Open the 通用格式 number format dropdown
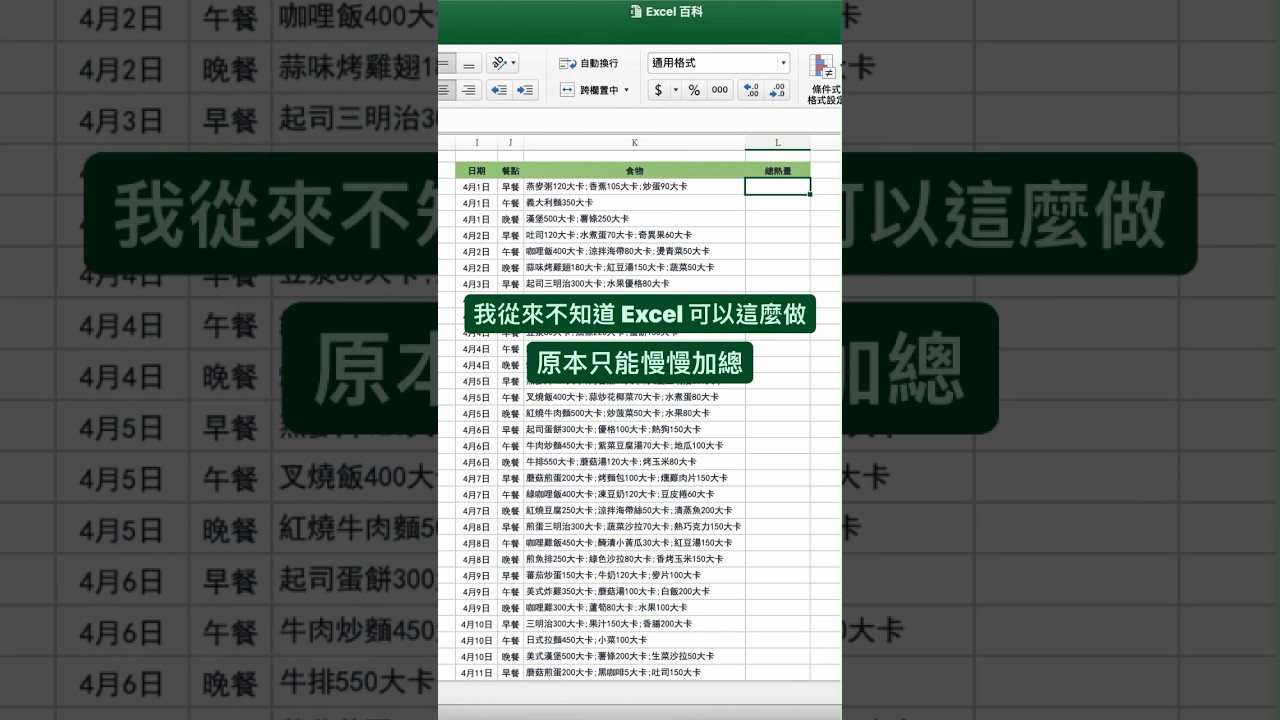 click(x=719, y=63)
